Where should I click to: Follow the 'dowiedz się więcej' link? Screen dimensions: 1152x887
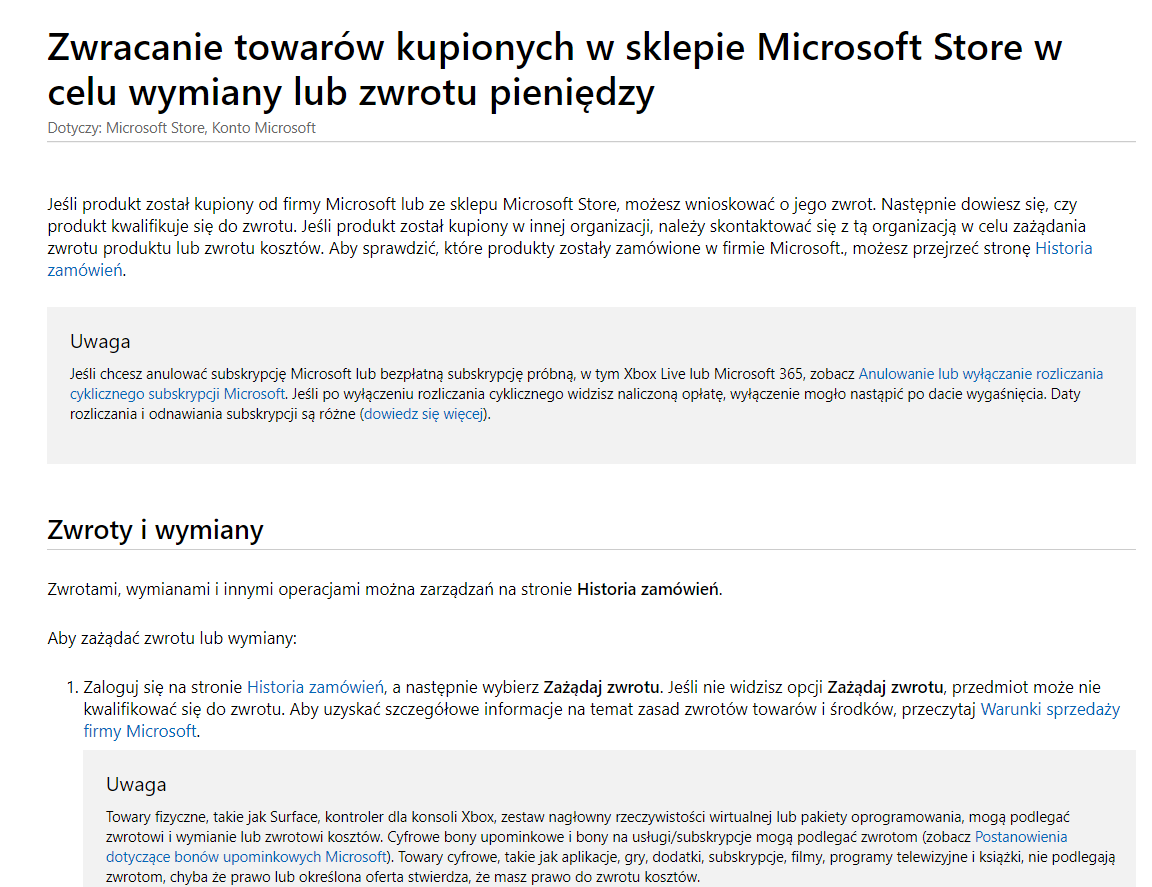(424, 414)
